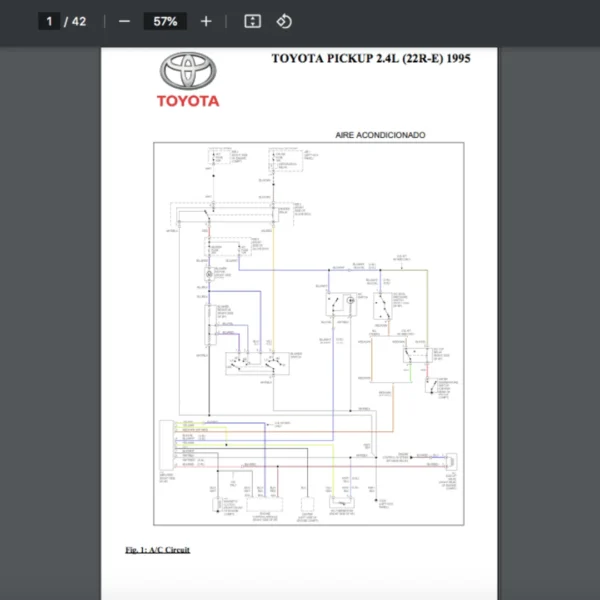Click the Toyota emblem logo

[x=187, y=71]
